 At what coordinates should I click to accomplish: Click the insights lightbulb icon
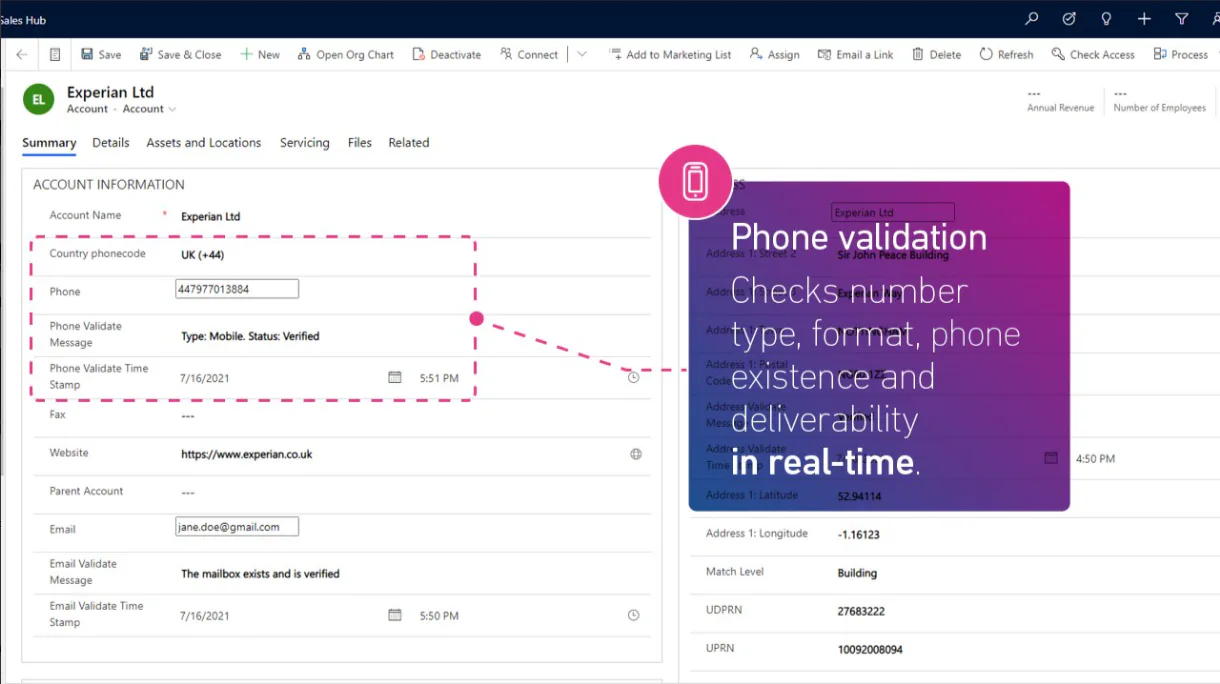coord(1106,18)
